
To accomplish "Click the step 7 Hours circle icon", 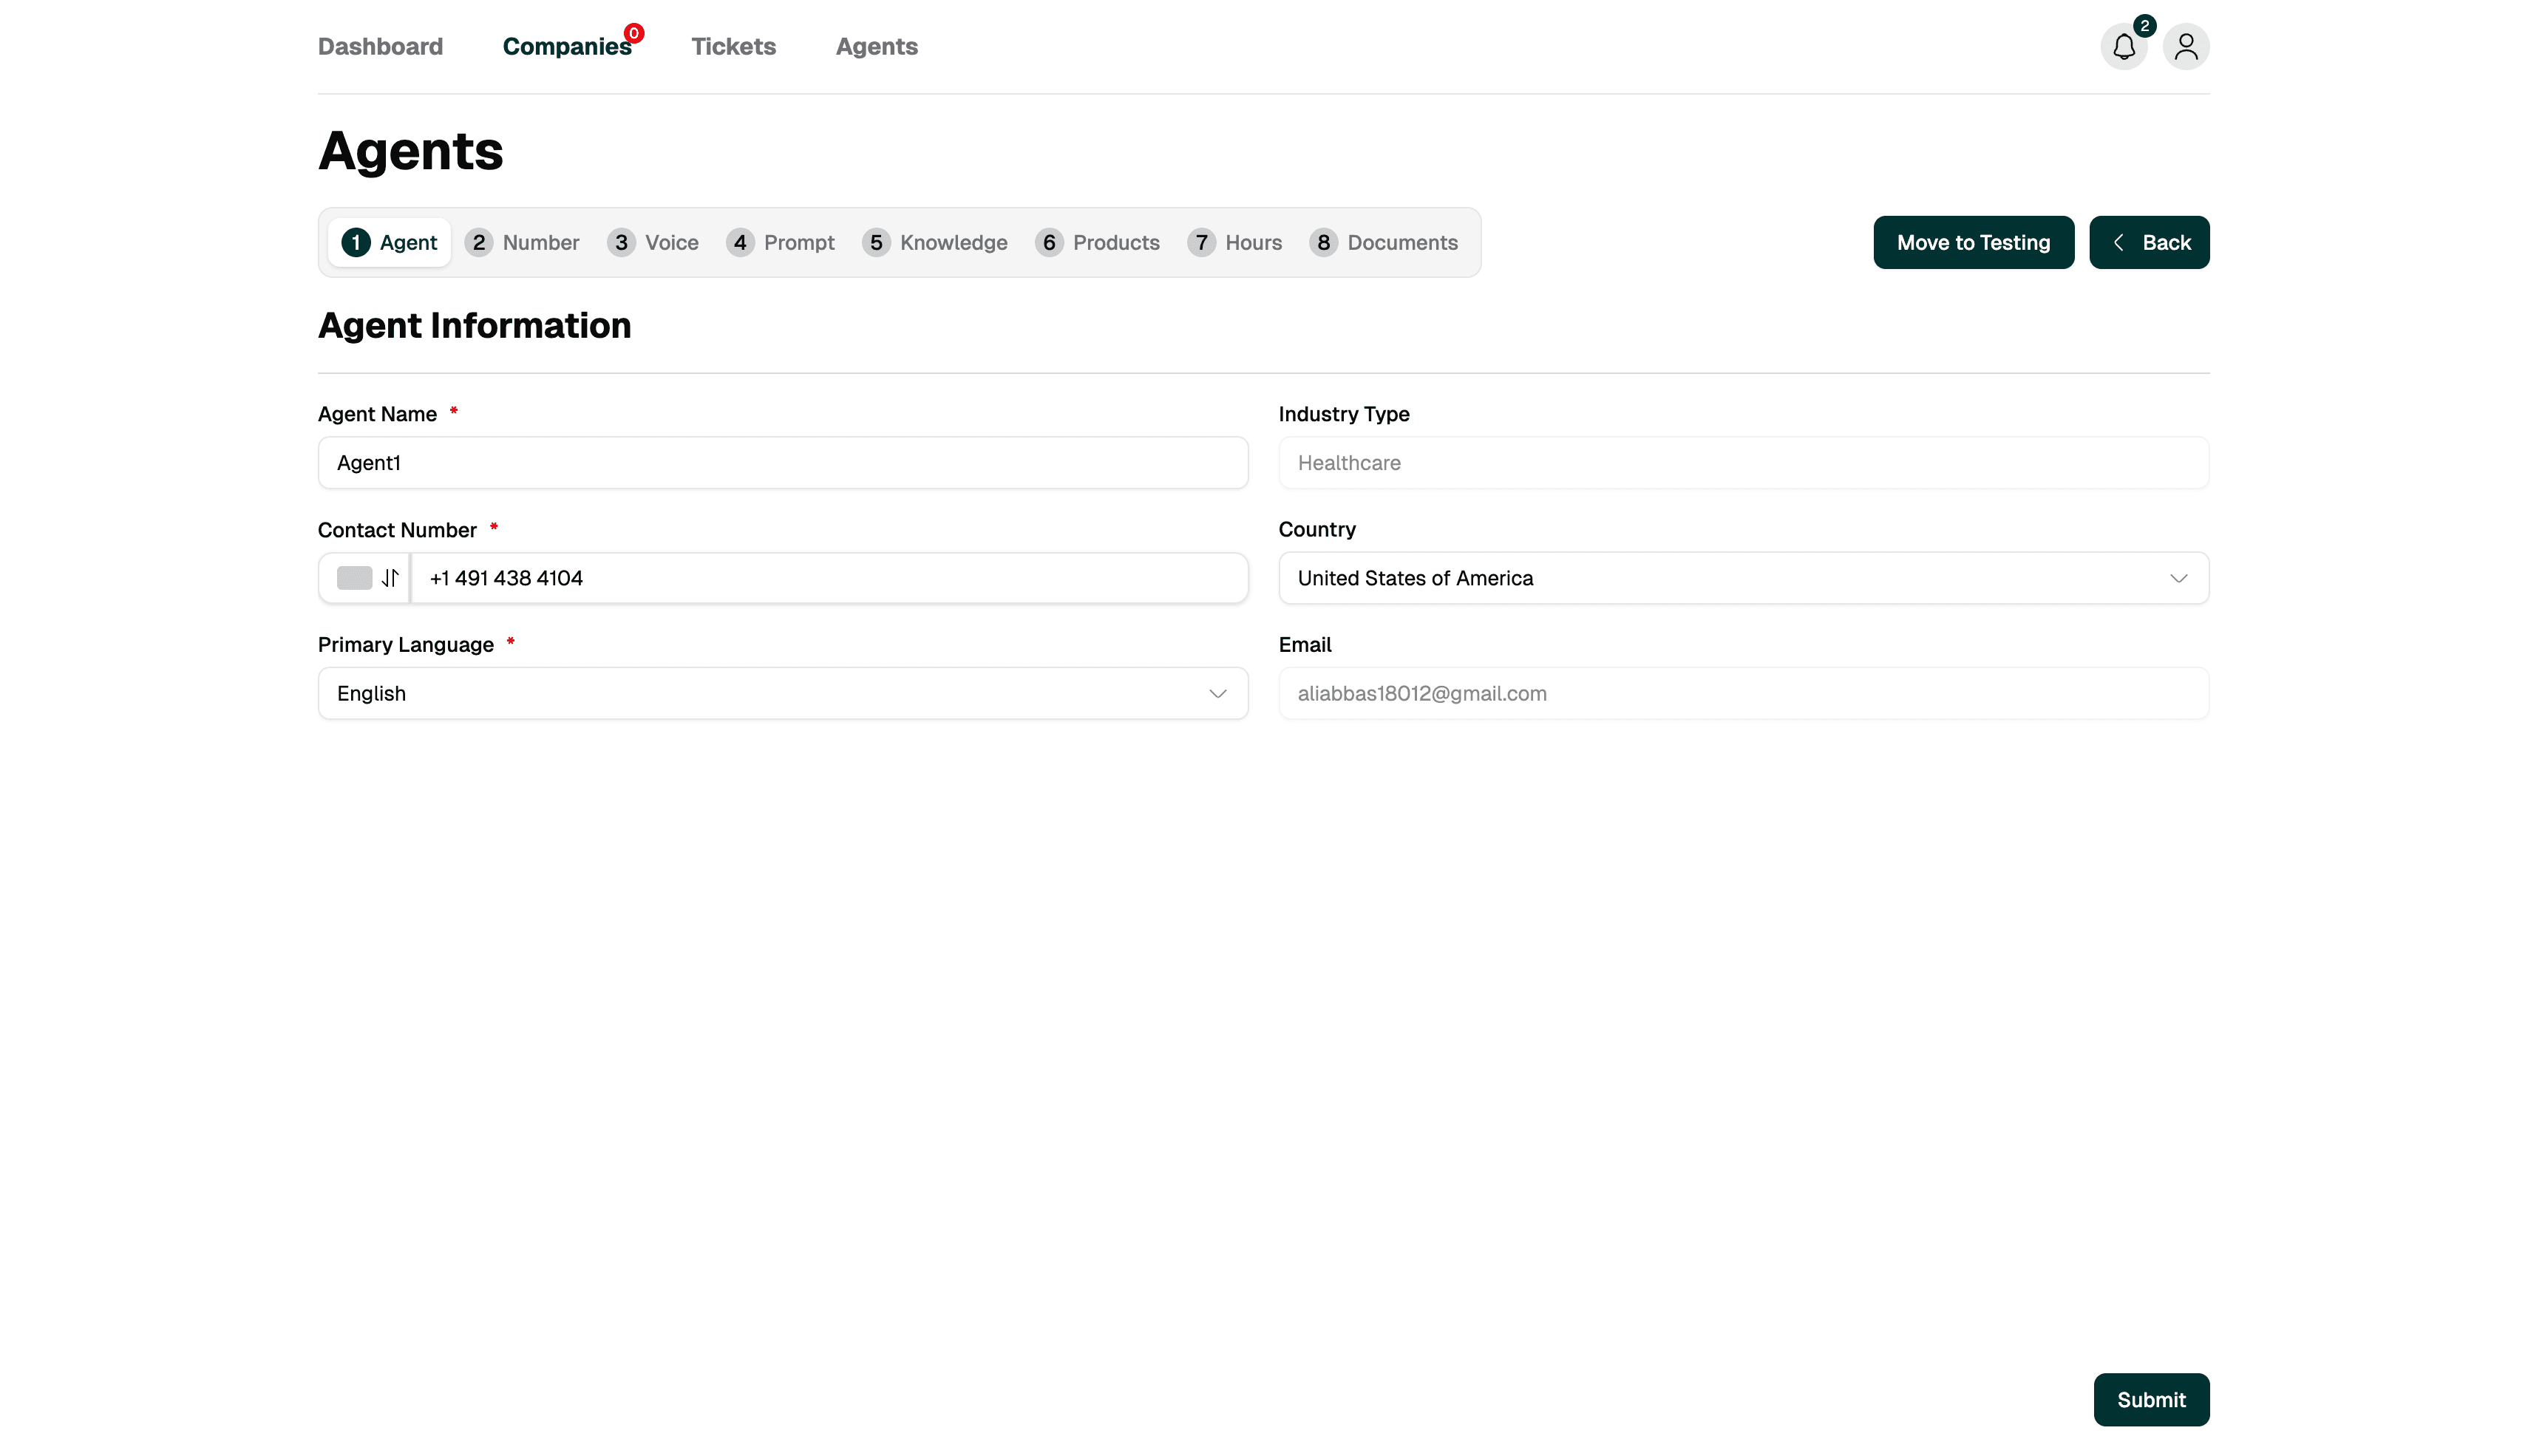I will click(x=1201, y=242).
